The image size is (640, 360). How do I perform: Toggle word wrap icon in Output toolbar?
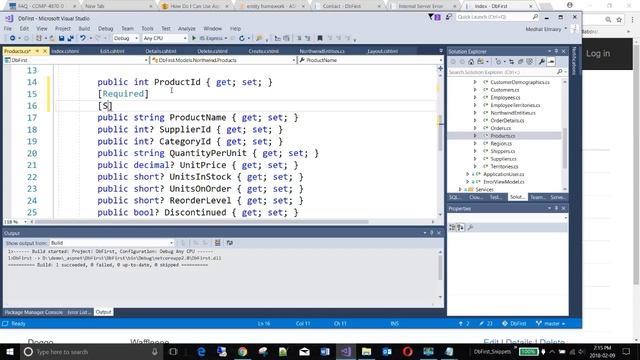(x=230, y=243)
